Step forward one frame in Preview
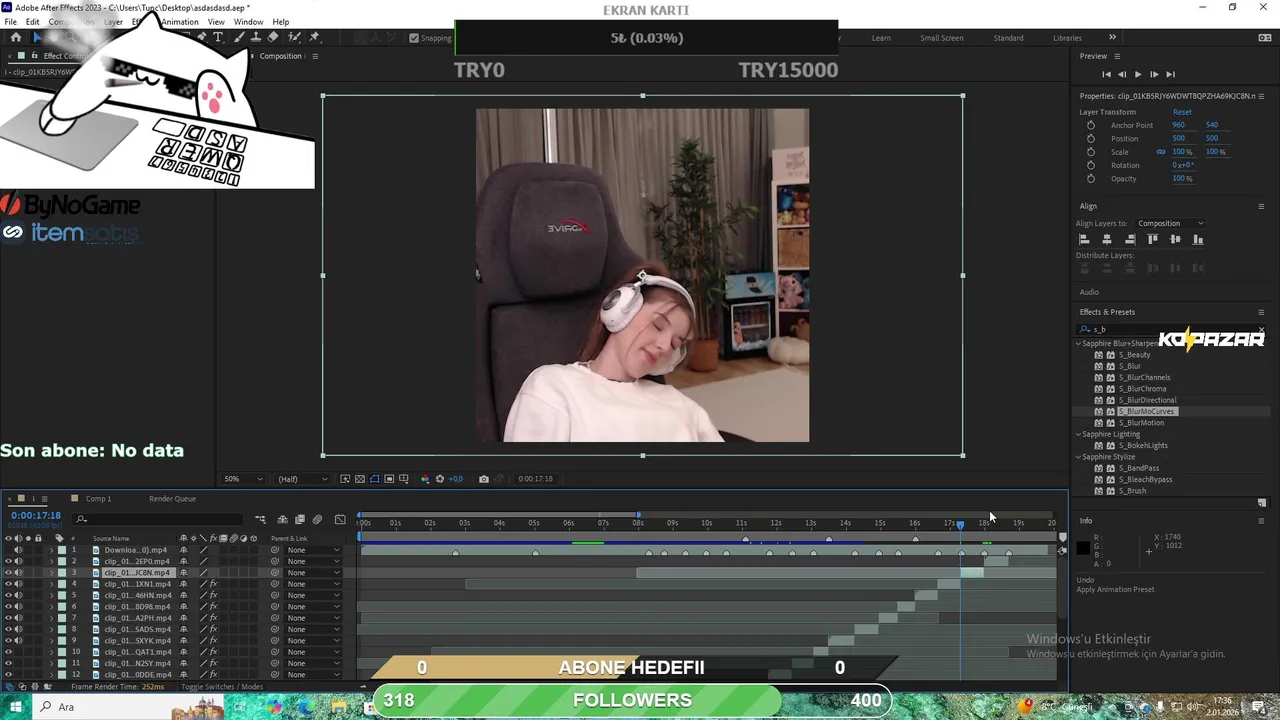Image resolution: width=1280 pixels, height=720 pixels. pos(1154,74)
